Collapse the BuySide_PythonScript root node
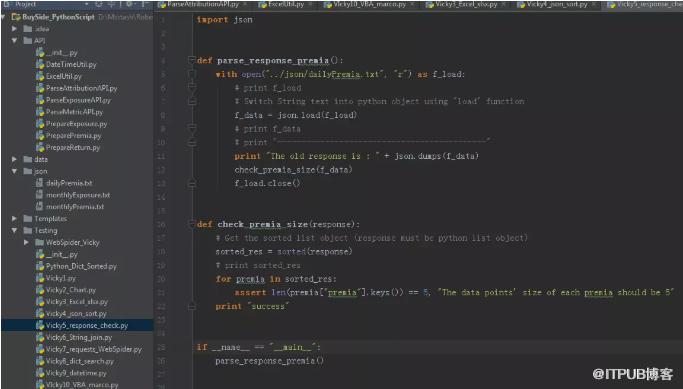This screenshot has width=683, height=389. click(x=3, y=17)
